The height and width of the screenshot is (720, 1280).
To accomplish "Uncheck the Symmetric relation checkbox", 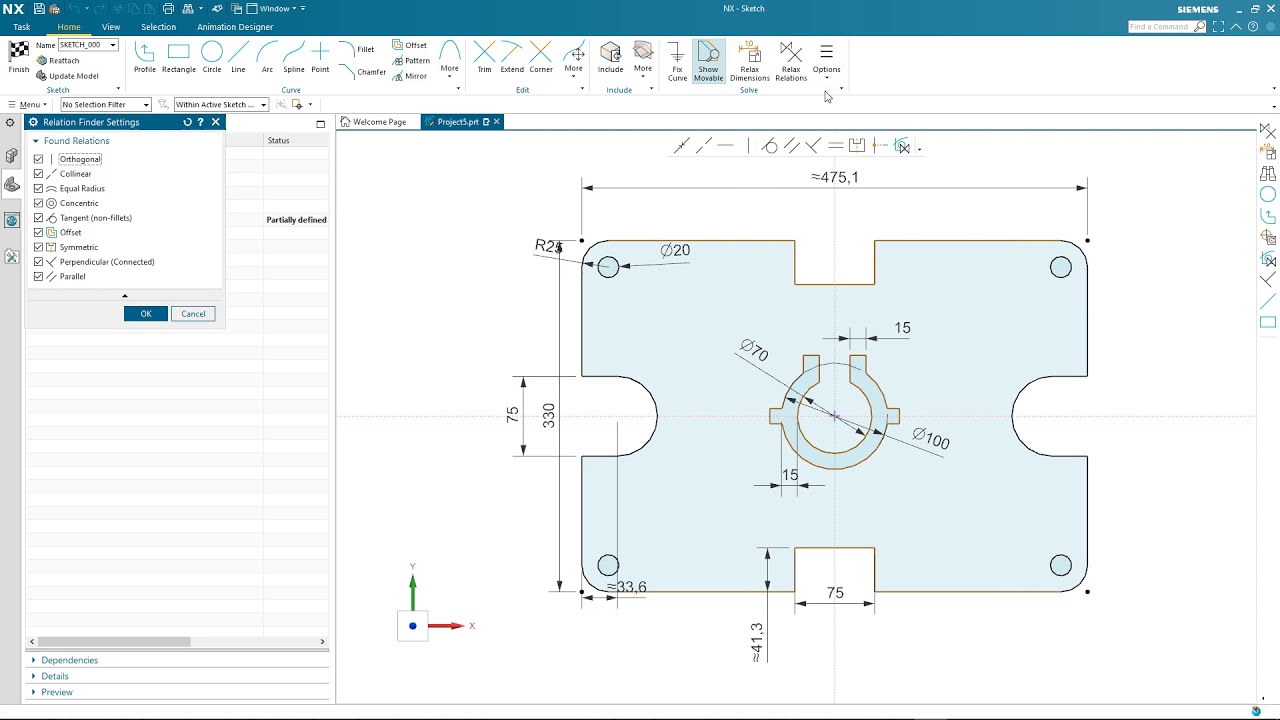I will (x=39, y=247).
